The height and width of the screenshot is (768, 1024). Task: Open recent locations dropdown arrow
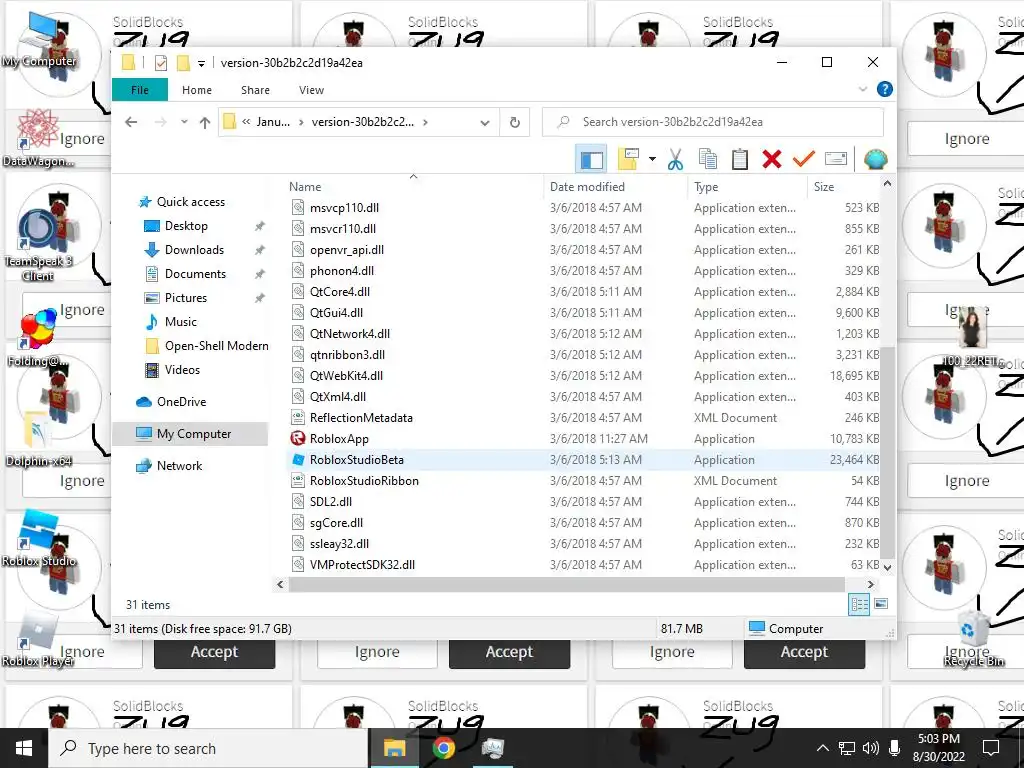[x=184, y=122]
